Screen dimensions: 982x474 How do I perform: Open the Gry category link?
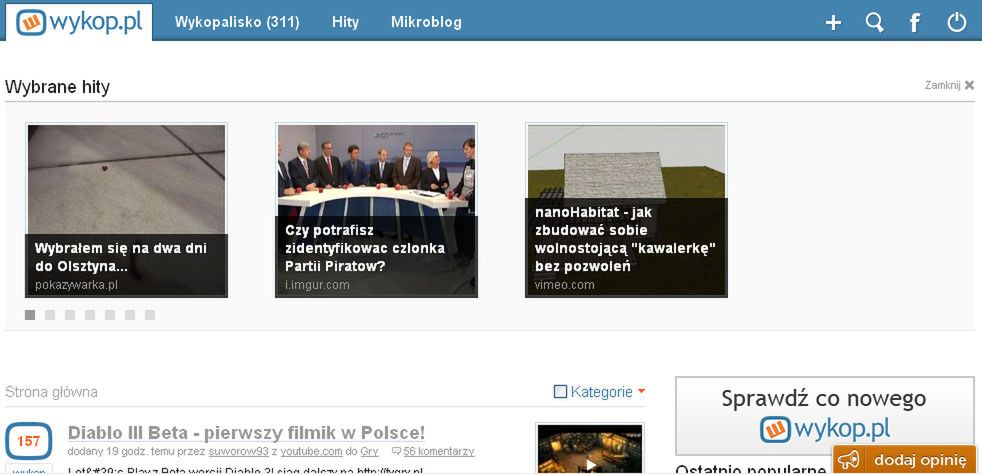(x=370, y=451)
